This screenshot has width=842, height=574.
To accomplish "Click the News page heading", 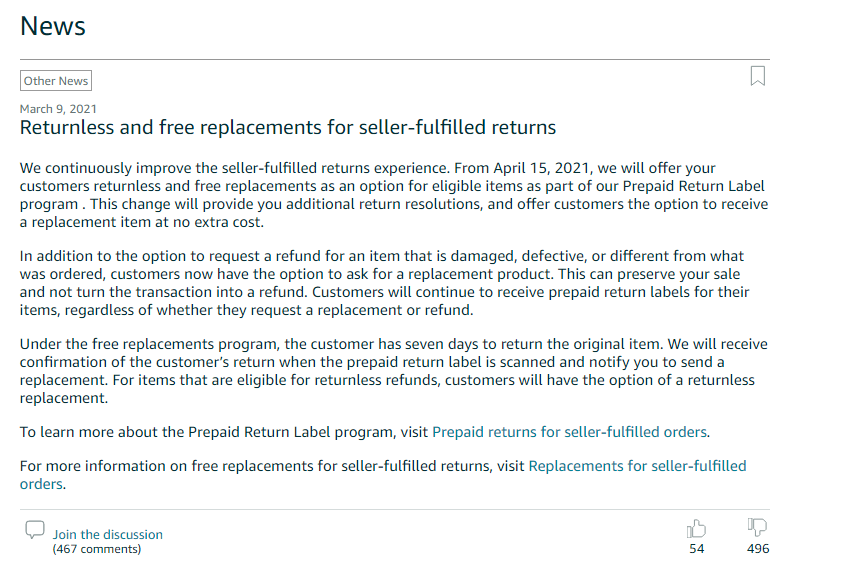I will (53, 26).
